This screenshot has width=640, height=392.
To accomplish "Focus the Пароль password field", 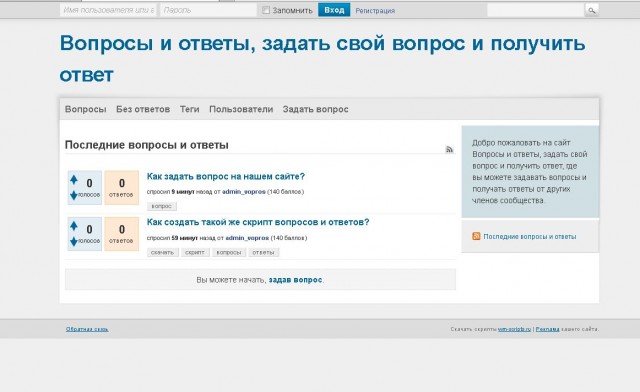I will (x=208, y=10).
